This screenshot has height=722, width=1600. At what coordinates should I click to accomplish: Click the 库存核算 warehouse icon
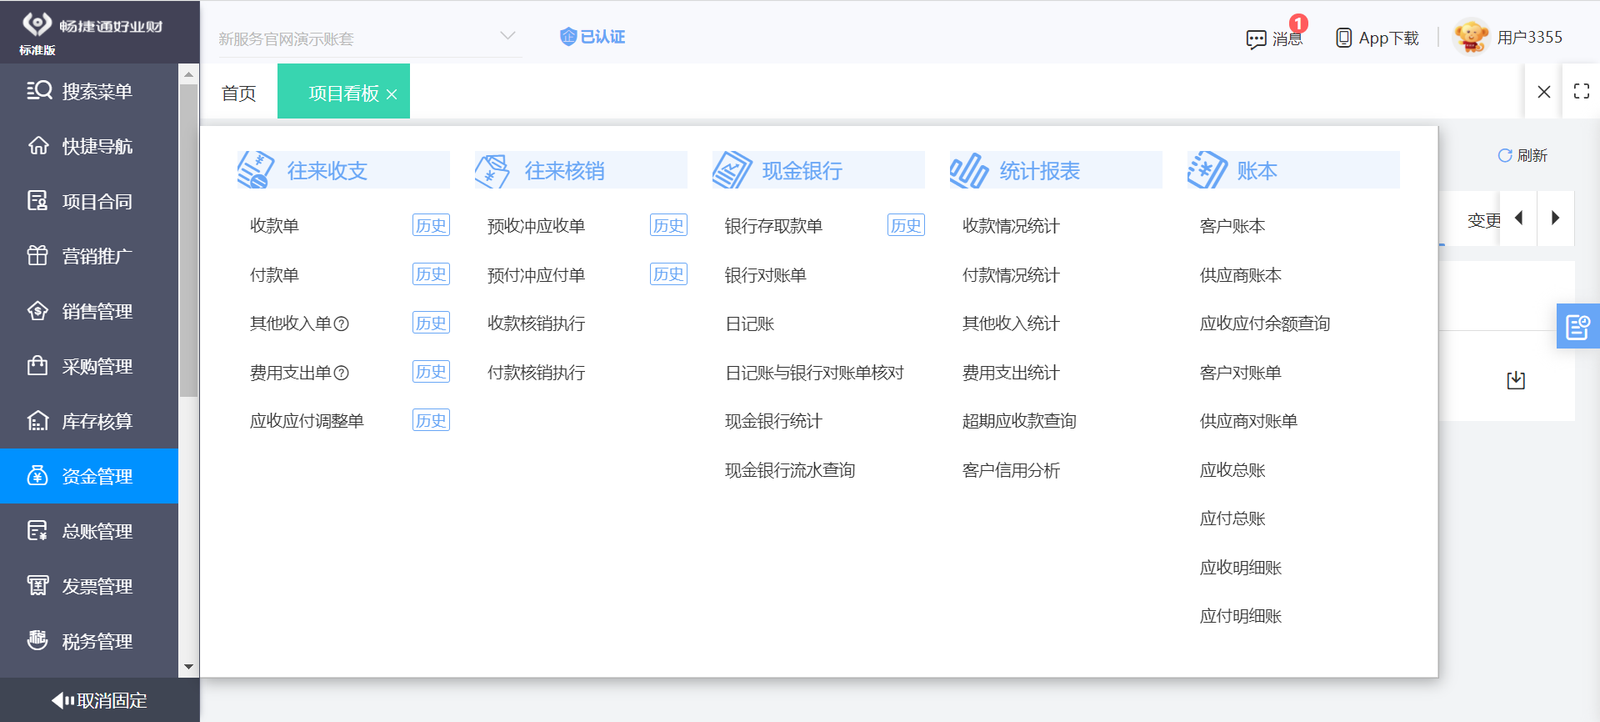coord(38,421)
